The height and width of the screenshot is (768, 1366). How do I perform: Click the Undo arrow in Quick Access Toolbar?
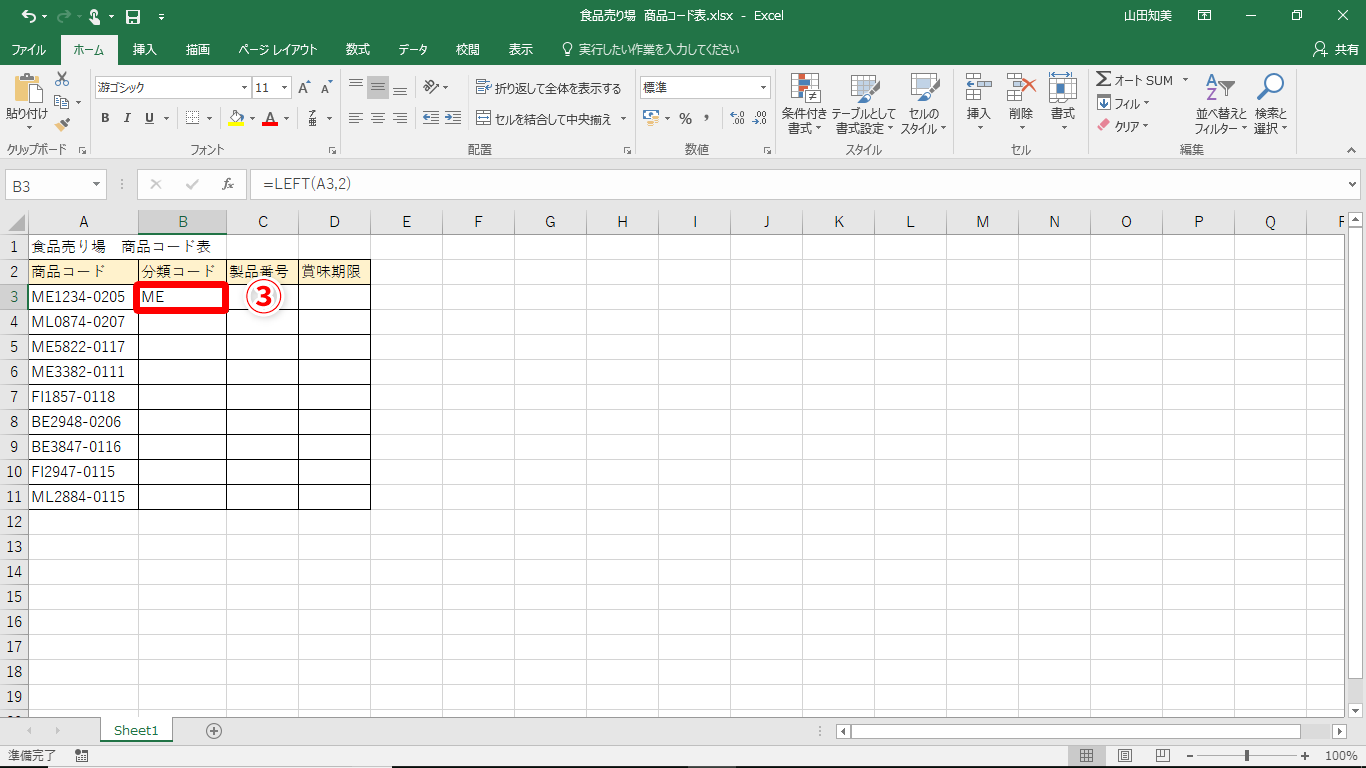coord(27,16)
